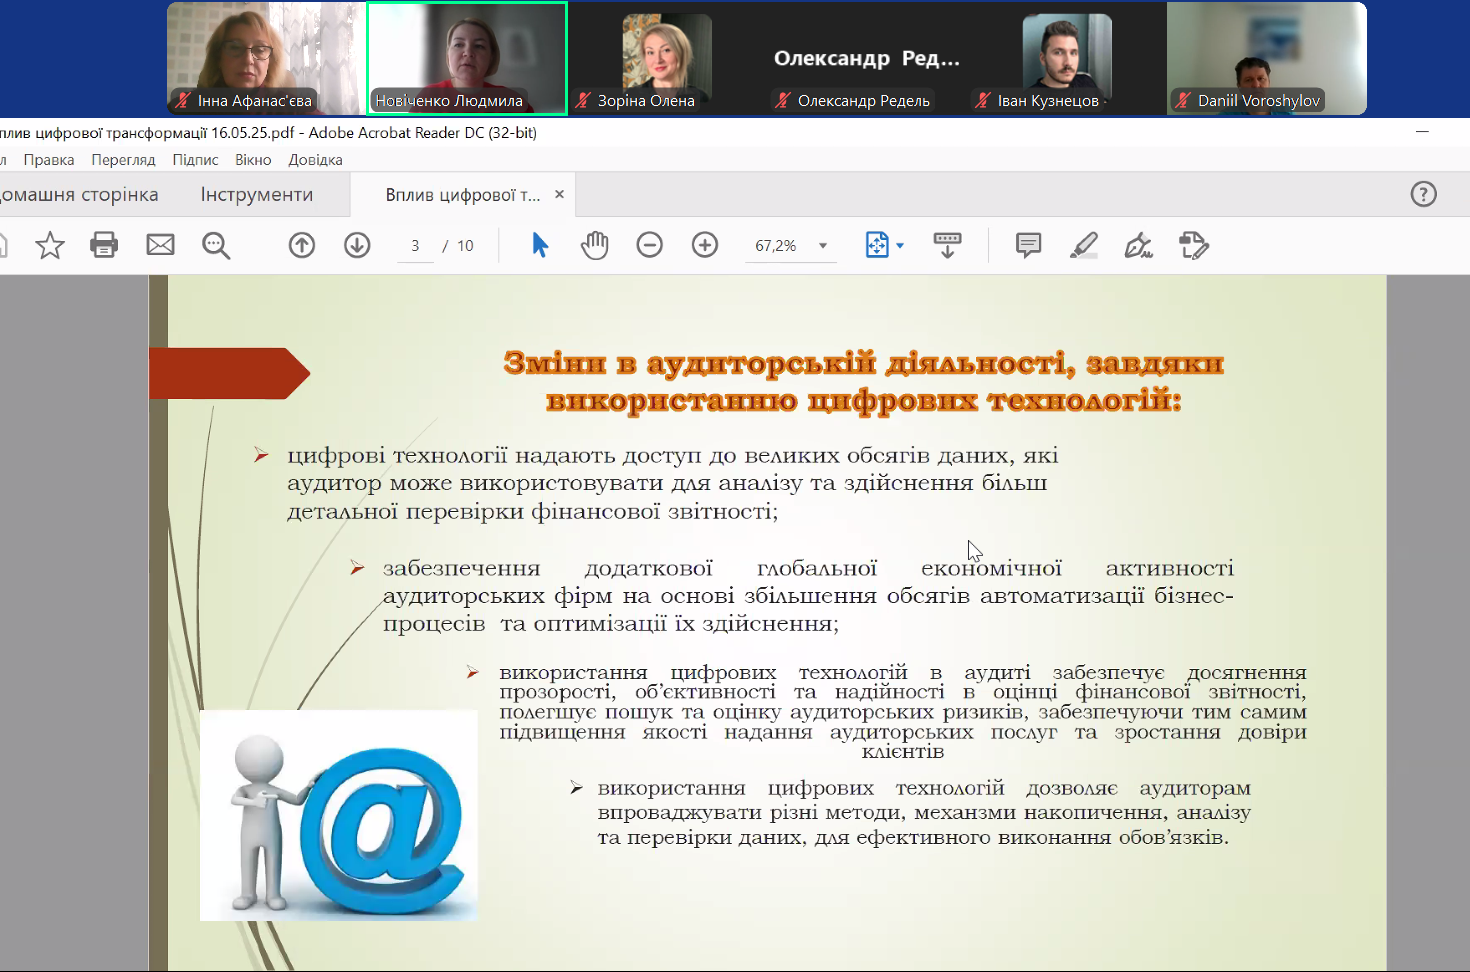Open the Перегляд menu
Image resolution: width=1470 pixels, height=972 pixels.
[123, 160]
